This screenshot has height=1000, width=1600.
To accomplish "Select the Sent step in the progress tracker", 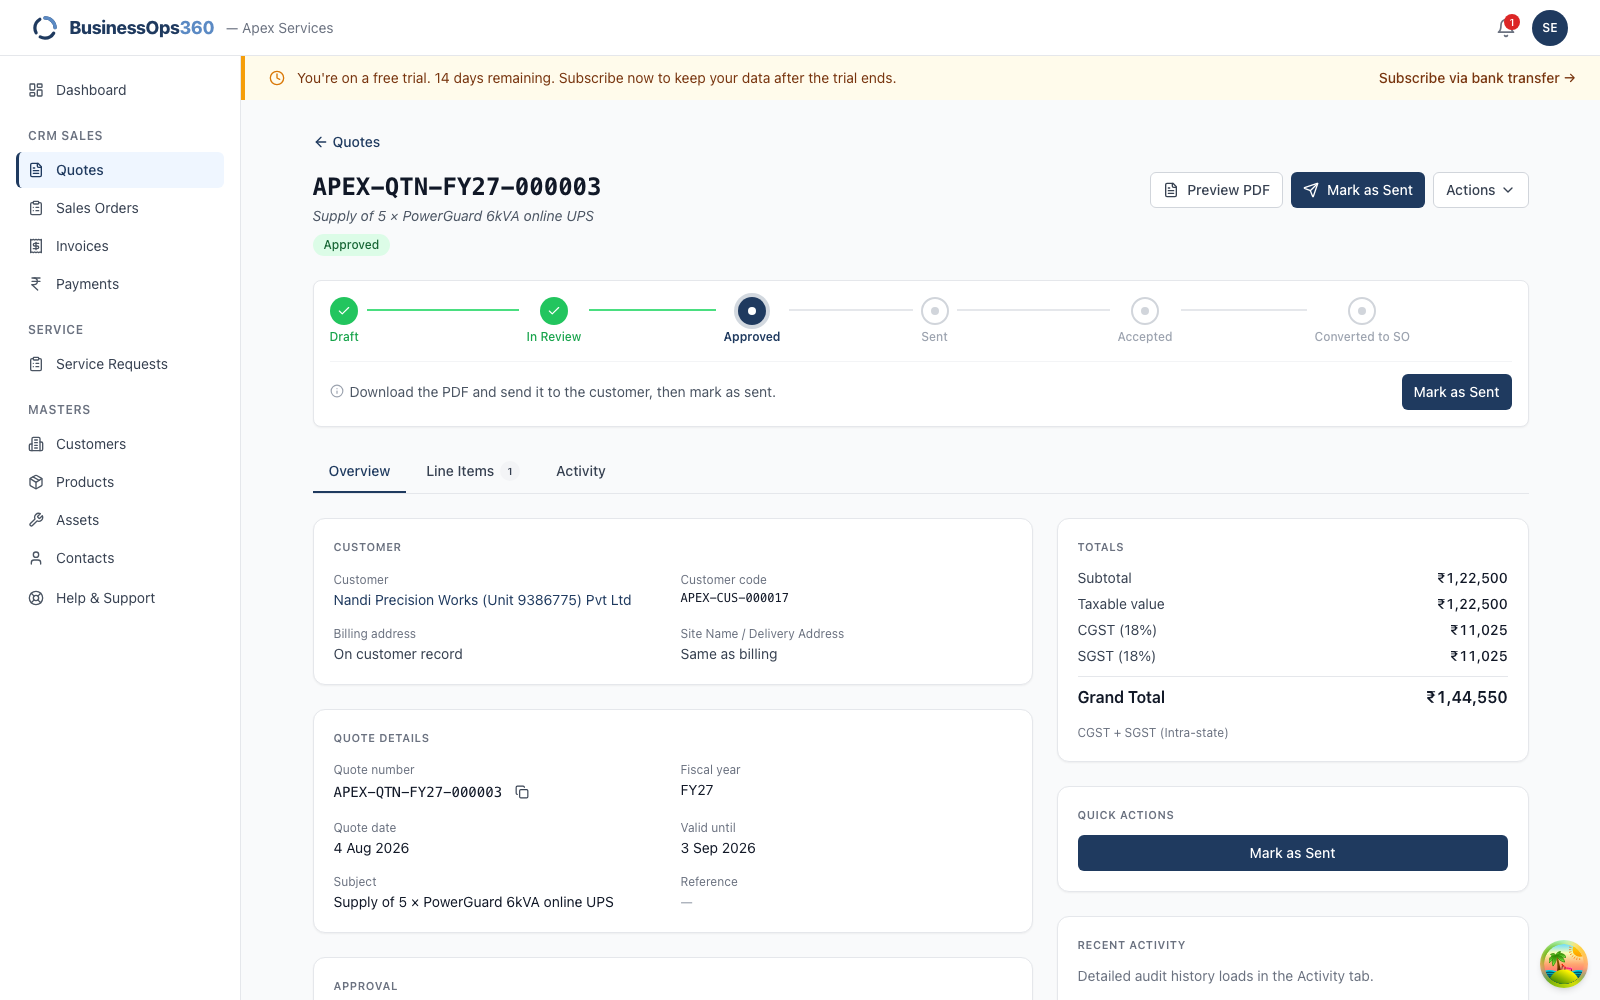I will pos(934,320).
